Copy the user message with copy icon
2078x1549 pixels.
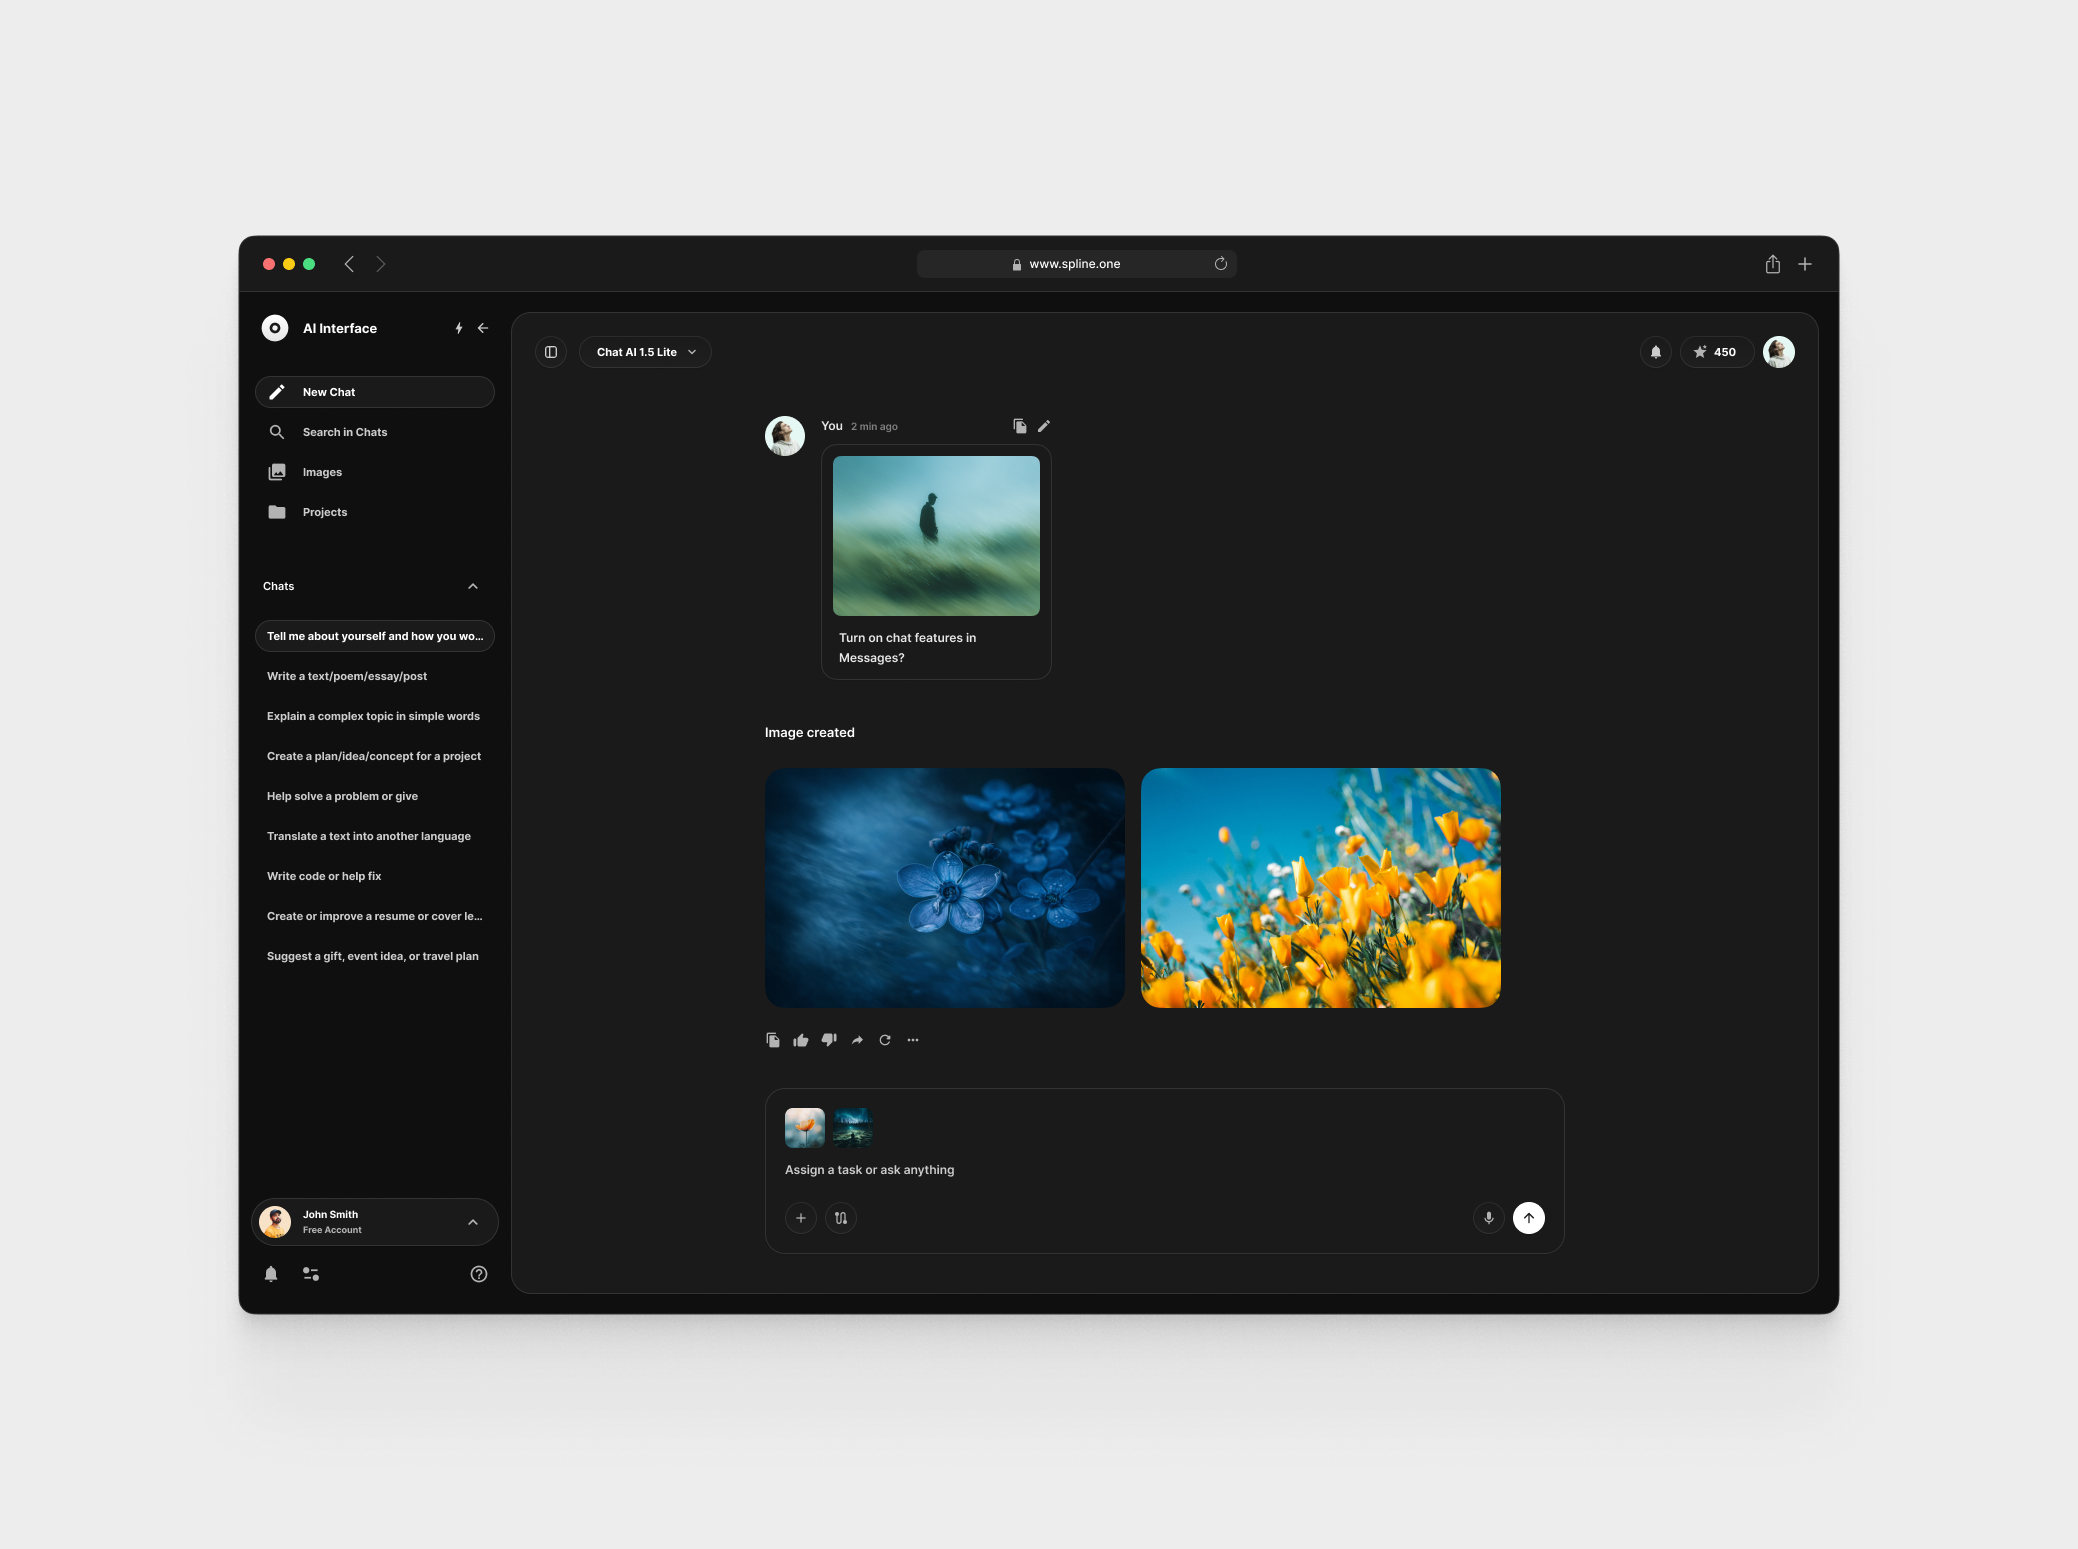tap(1020, 426)
